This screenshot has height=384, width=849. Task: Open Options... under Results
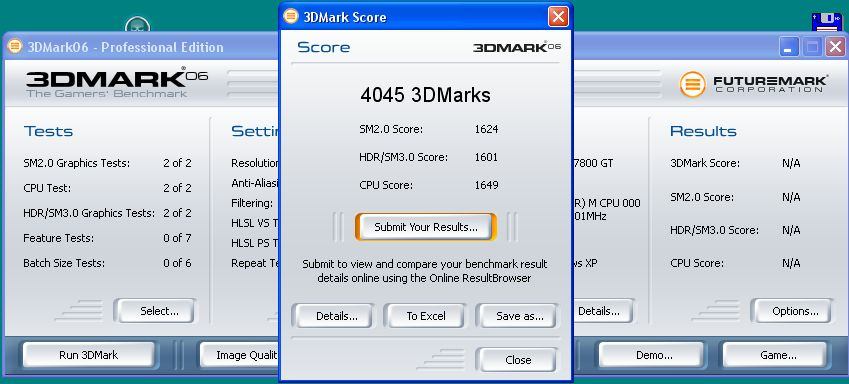point(792,311)
